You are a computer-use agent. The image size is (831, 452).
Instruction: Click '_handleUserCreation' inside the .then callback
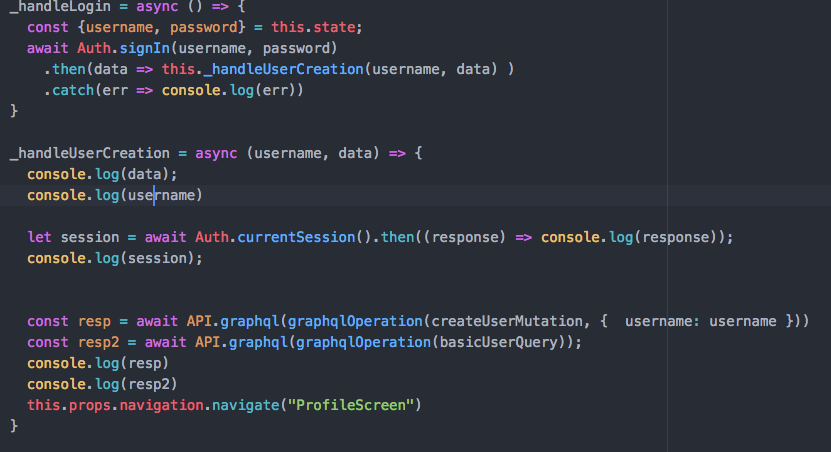[284, 69]
